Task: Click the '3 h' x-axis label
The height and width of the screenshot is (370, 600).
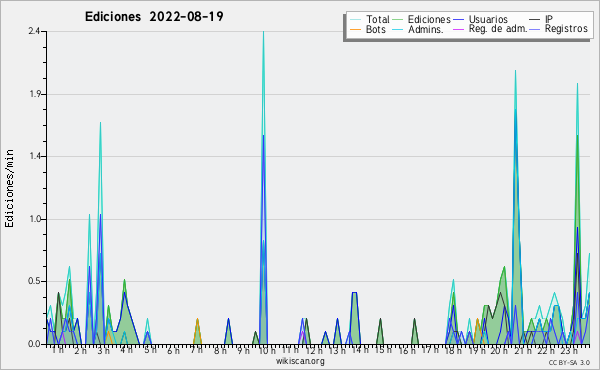Action: point(103,350)
